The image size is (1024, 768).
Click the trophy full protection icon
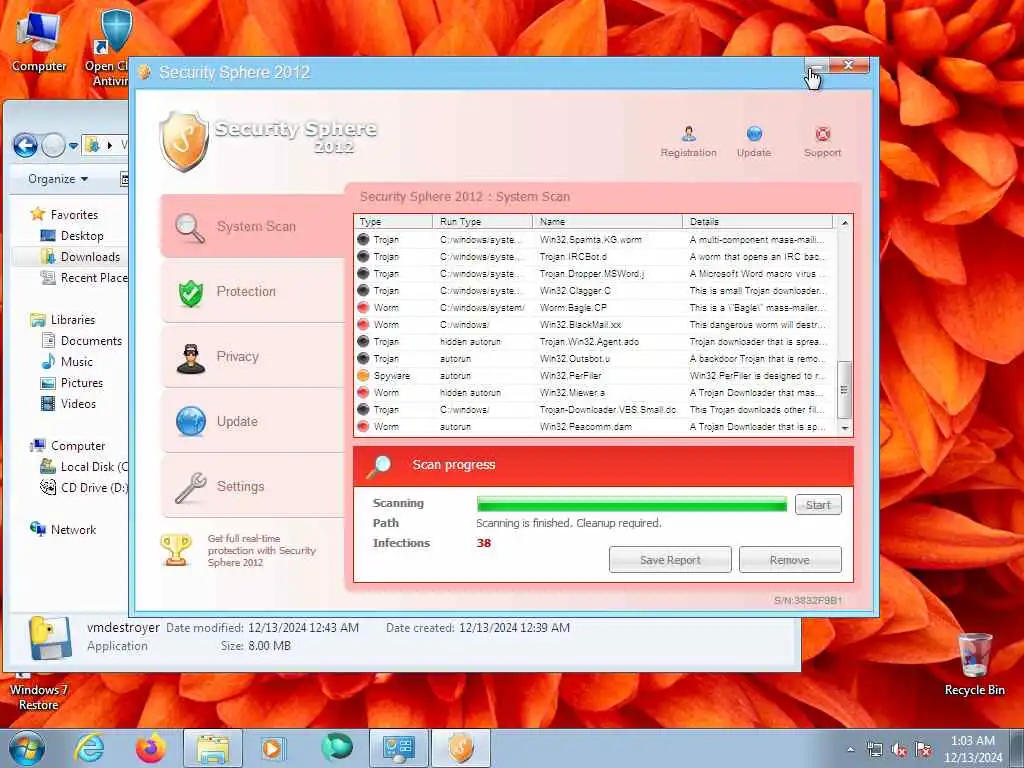click(x=176, y=550)
